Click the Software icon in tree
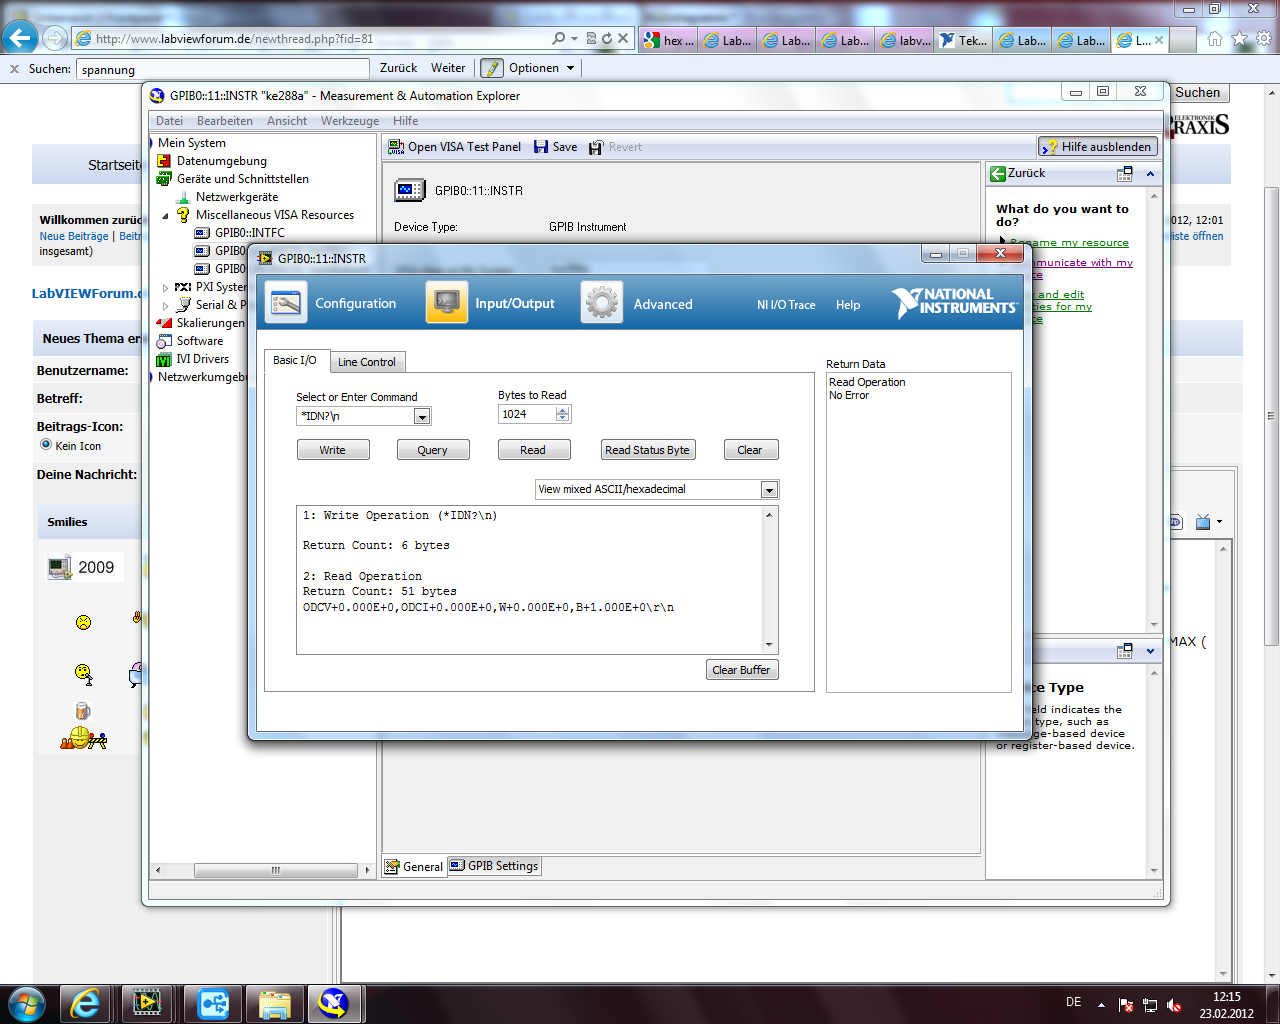The width and height of the screenshot is (1280, 1024). (165, 341)
